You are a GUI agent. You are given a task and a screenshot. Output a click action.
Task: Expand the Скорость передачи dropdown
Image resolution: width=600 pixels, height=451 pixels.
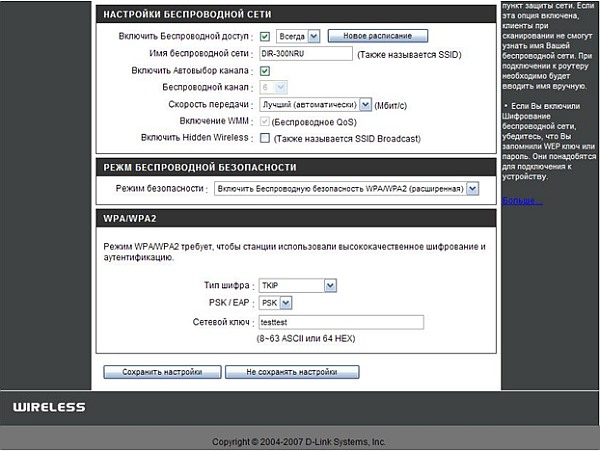pyautogui.click(x=315, y=104)
